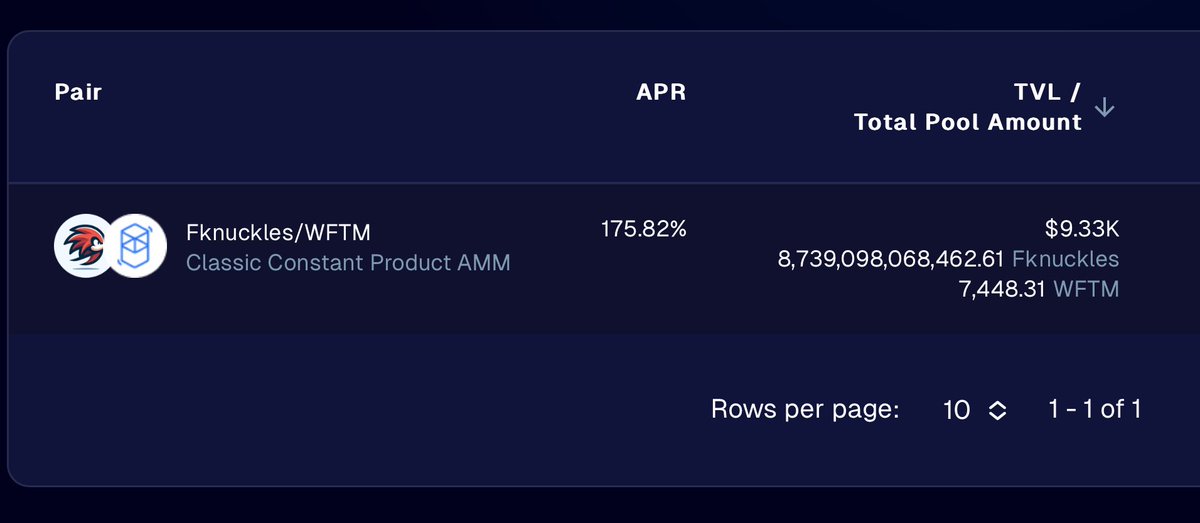Viewport: 1200px width, 523px height.
Task: Click Classic Constant Product AMM subtitle
Action: [x=348, y=263]
